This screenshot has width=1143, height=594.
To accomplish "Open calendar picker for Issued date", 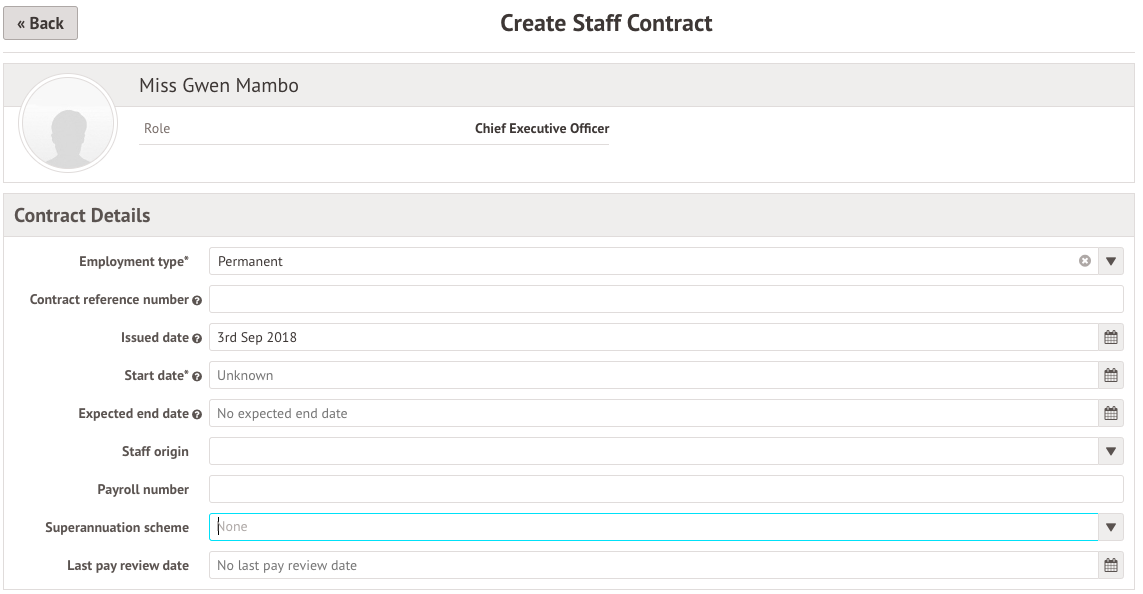I will click(x=1110, y=337).
